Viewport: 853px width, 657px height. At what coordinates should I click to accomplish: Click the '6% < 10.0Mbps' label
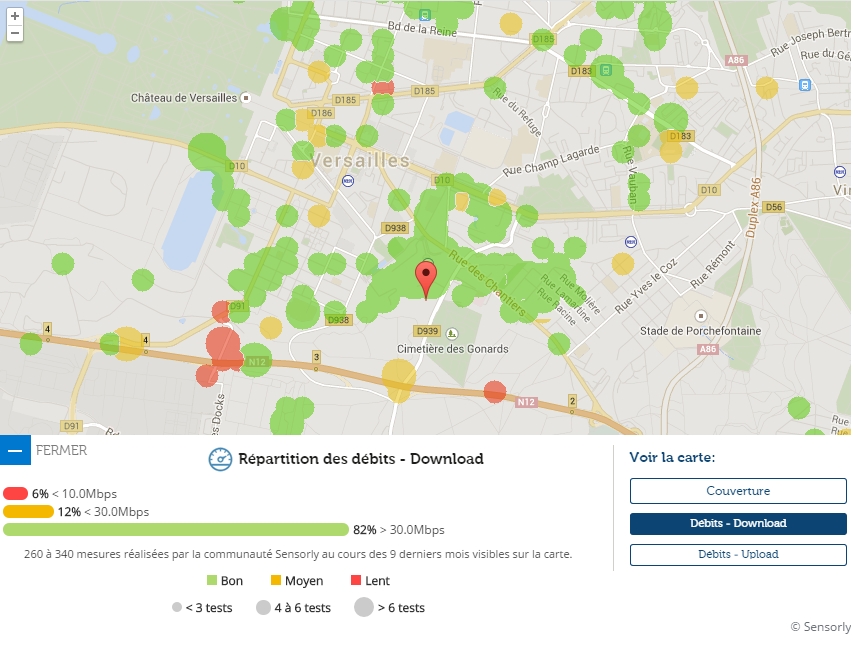click(x=75, y=494)
